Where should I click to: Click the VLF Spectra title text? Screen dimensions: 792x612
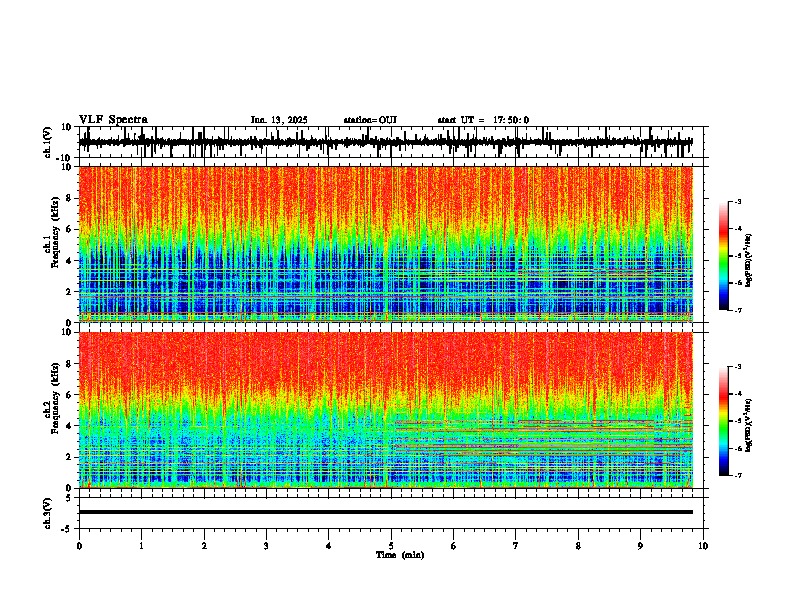(113, 120)
